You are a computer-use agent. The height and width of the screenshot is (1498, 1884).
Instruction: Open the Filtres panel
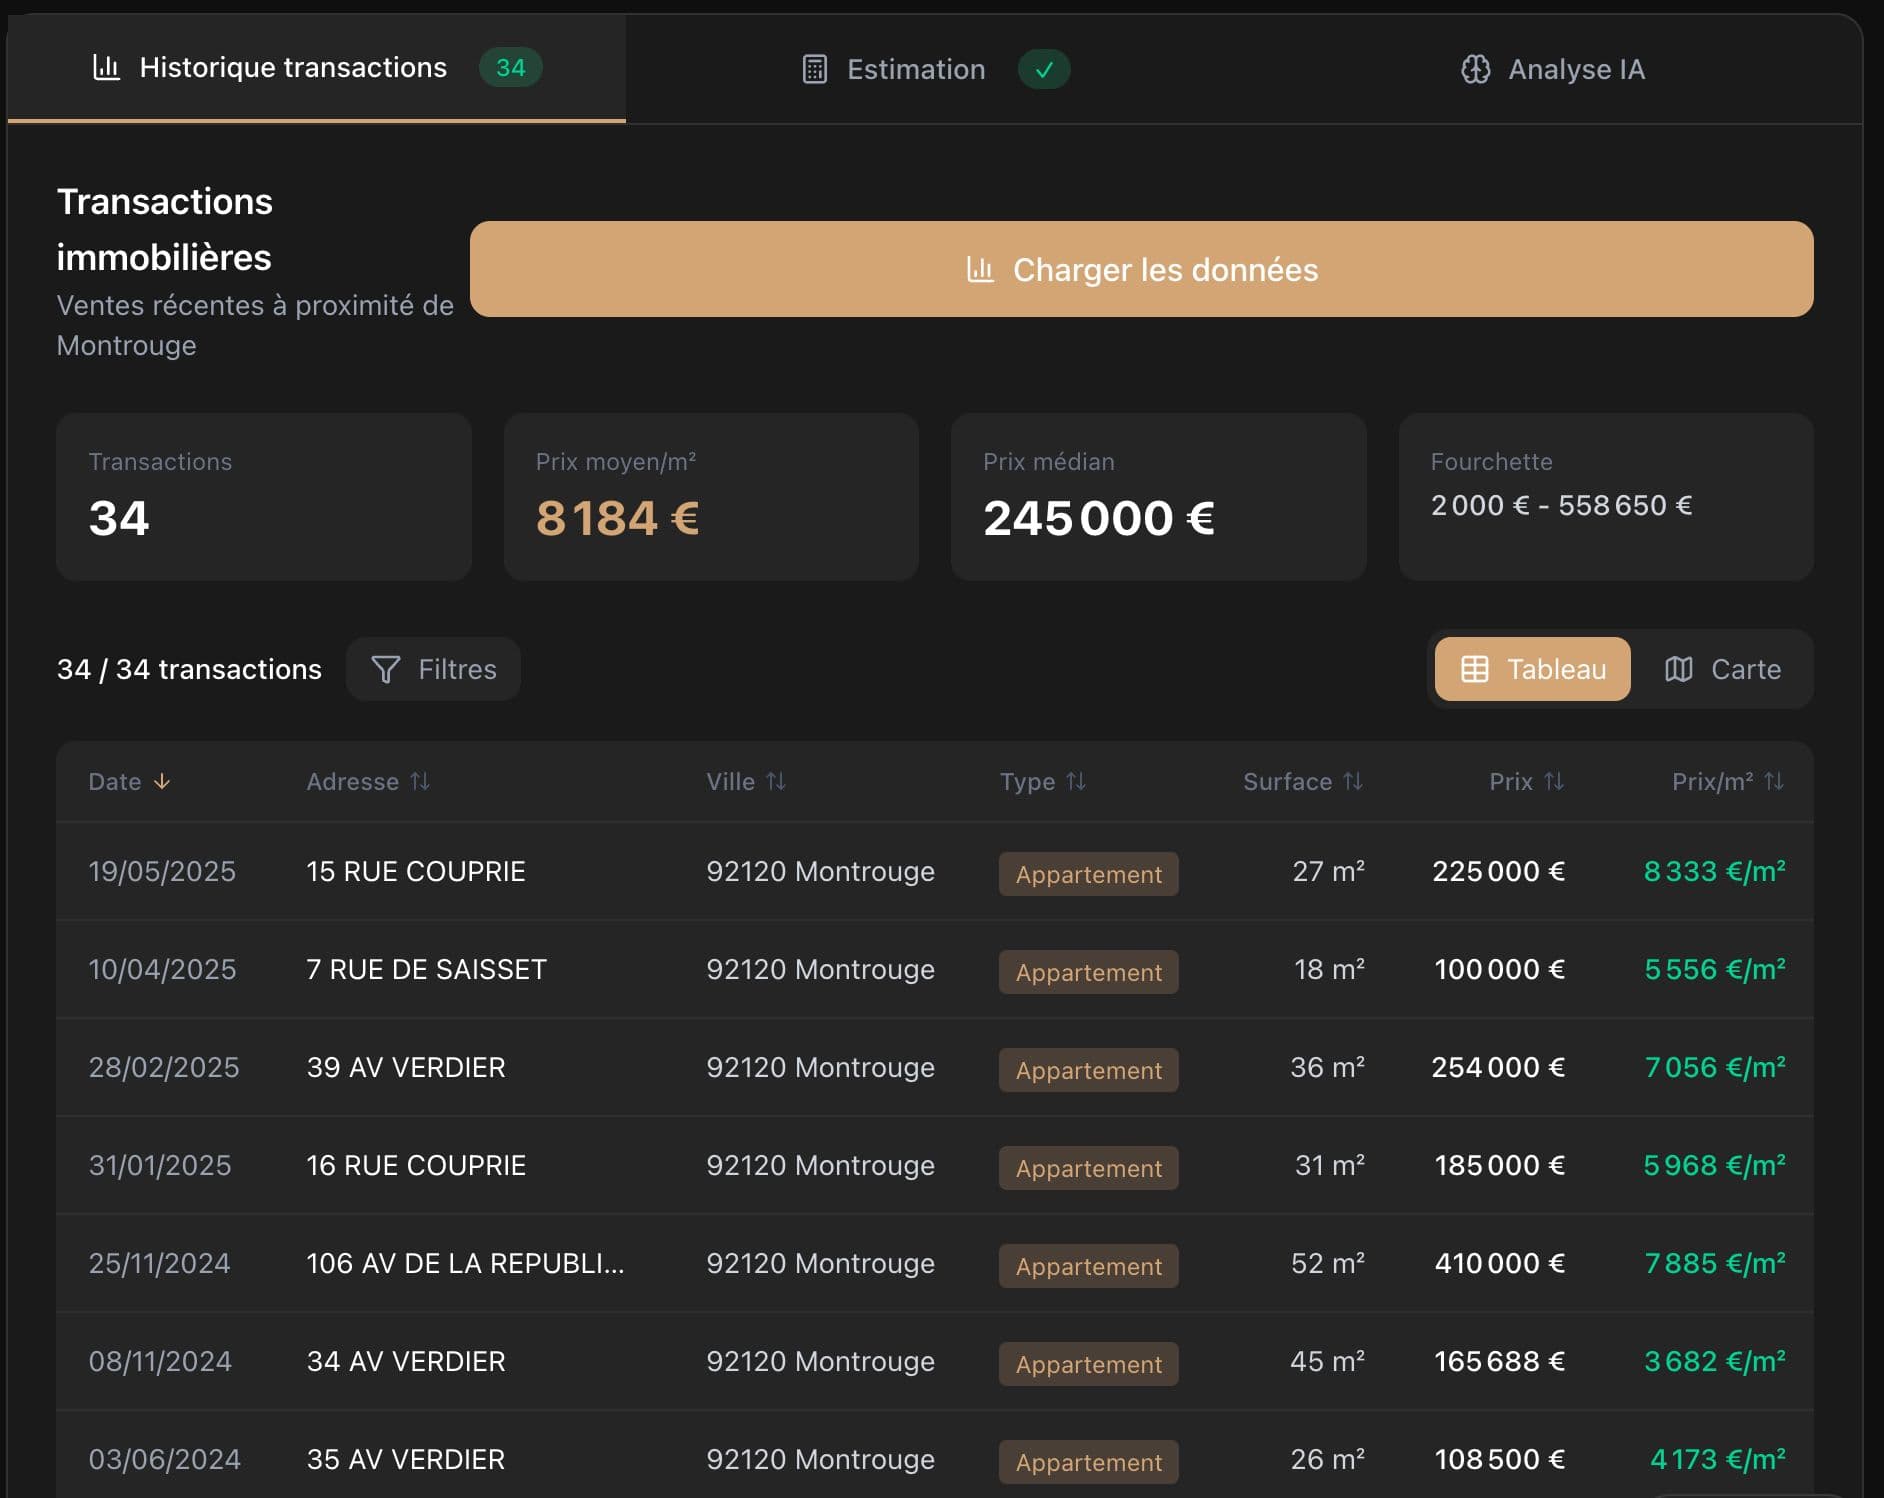click(433, 669)
